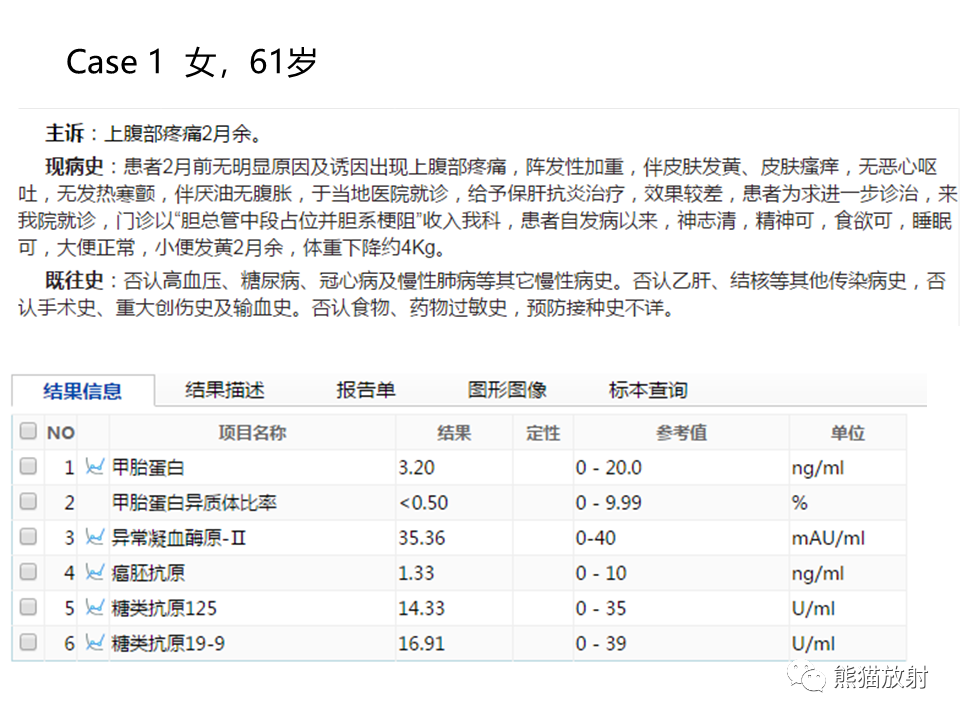Select the 甲胎蛋白异质体比率 item name
The image size is (960, 720).
coord(194,503)
